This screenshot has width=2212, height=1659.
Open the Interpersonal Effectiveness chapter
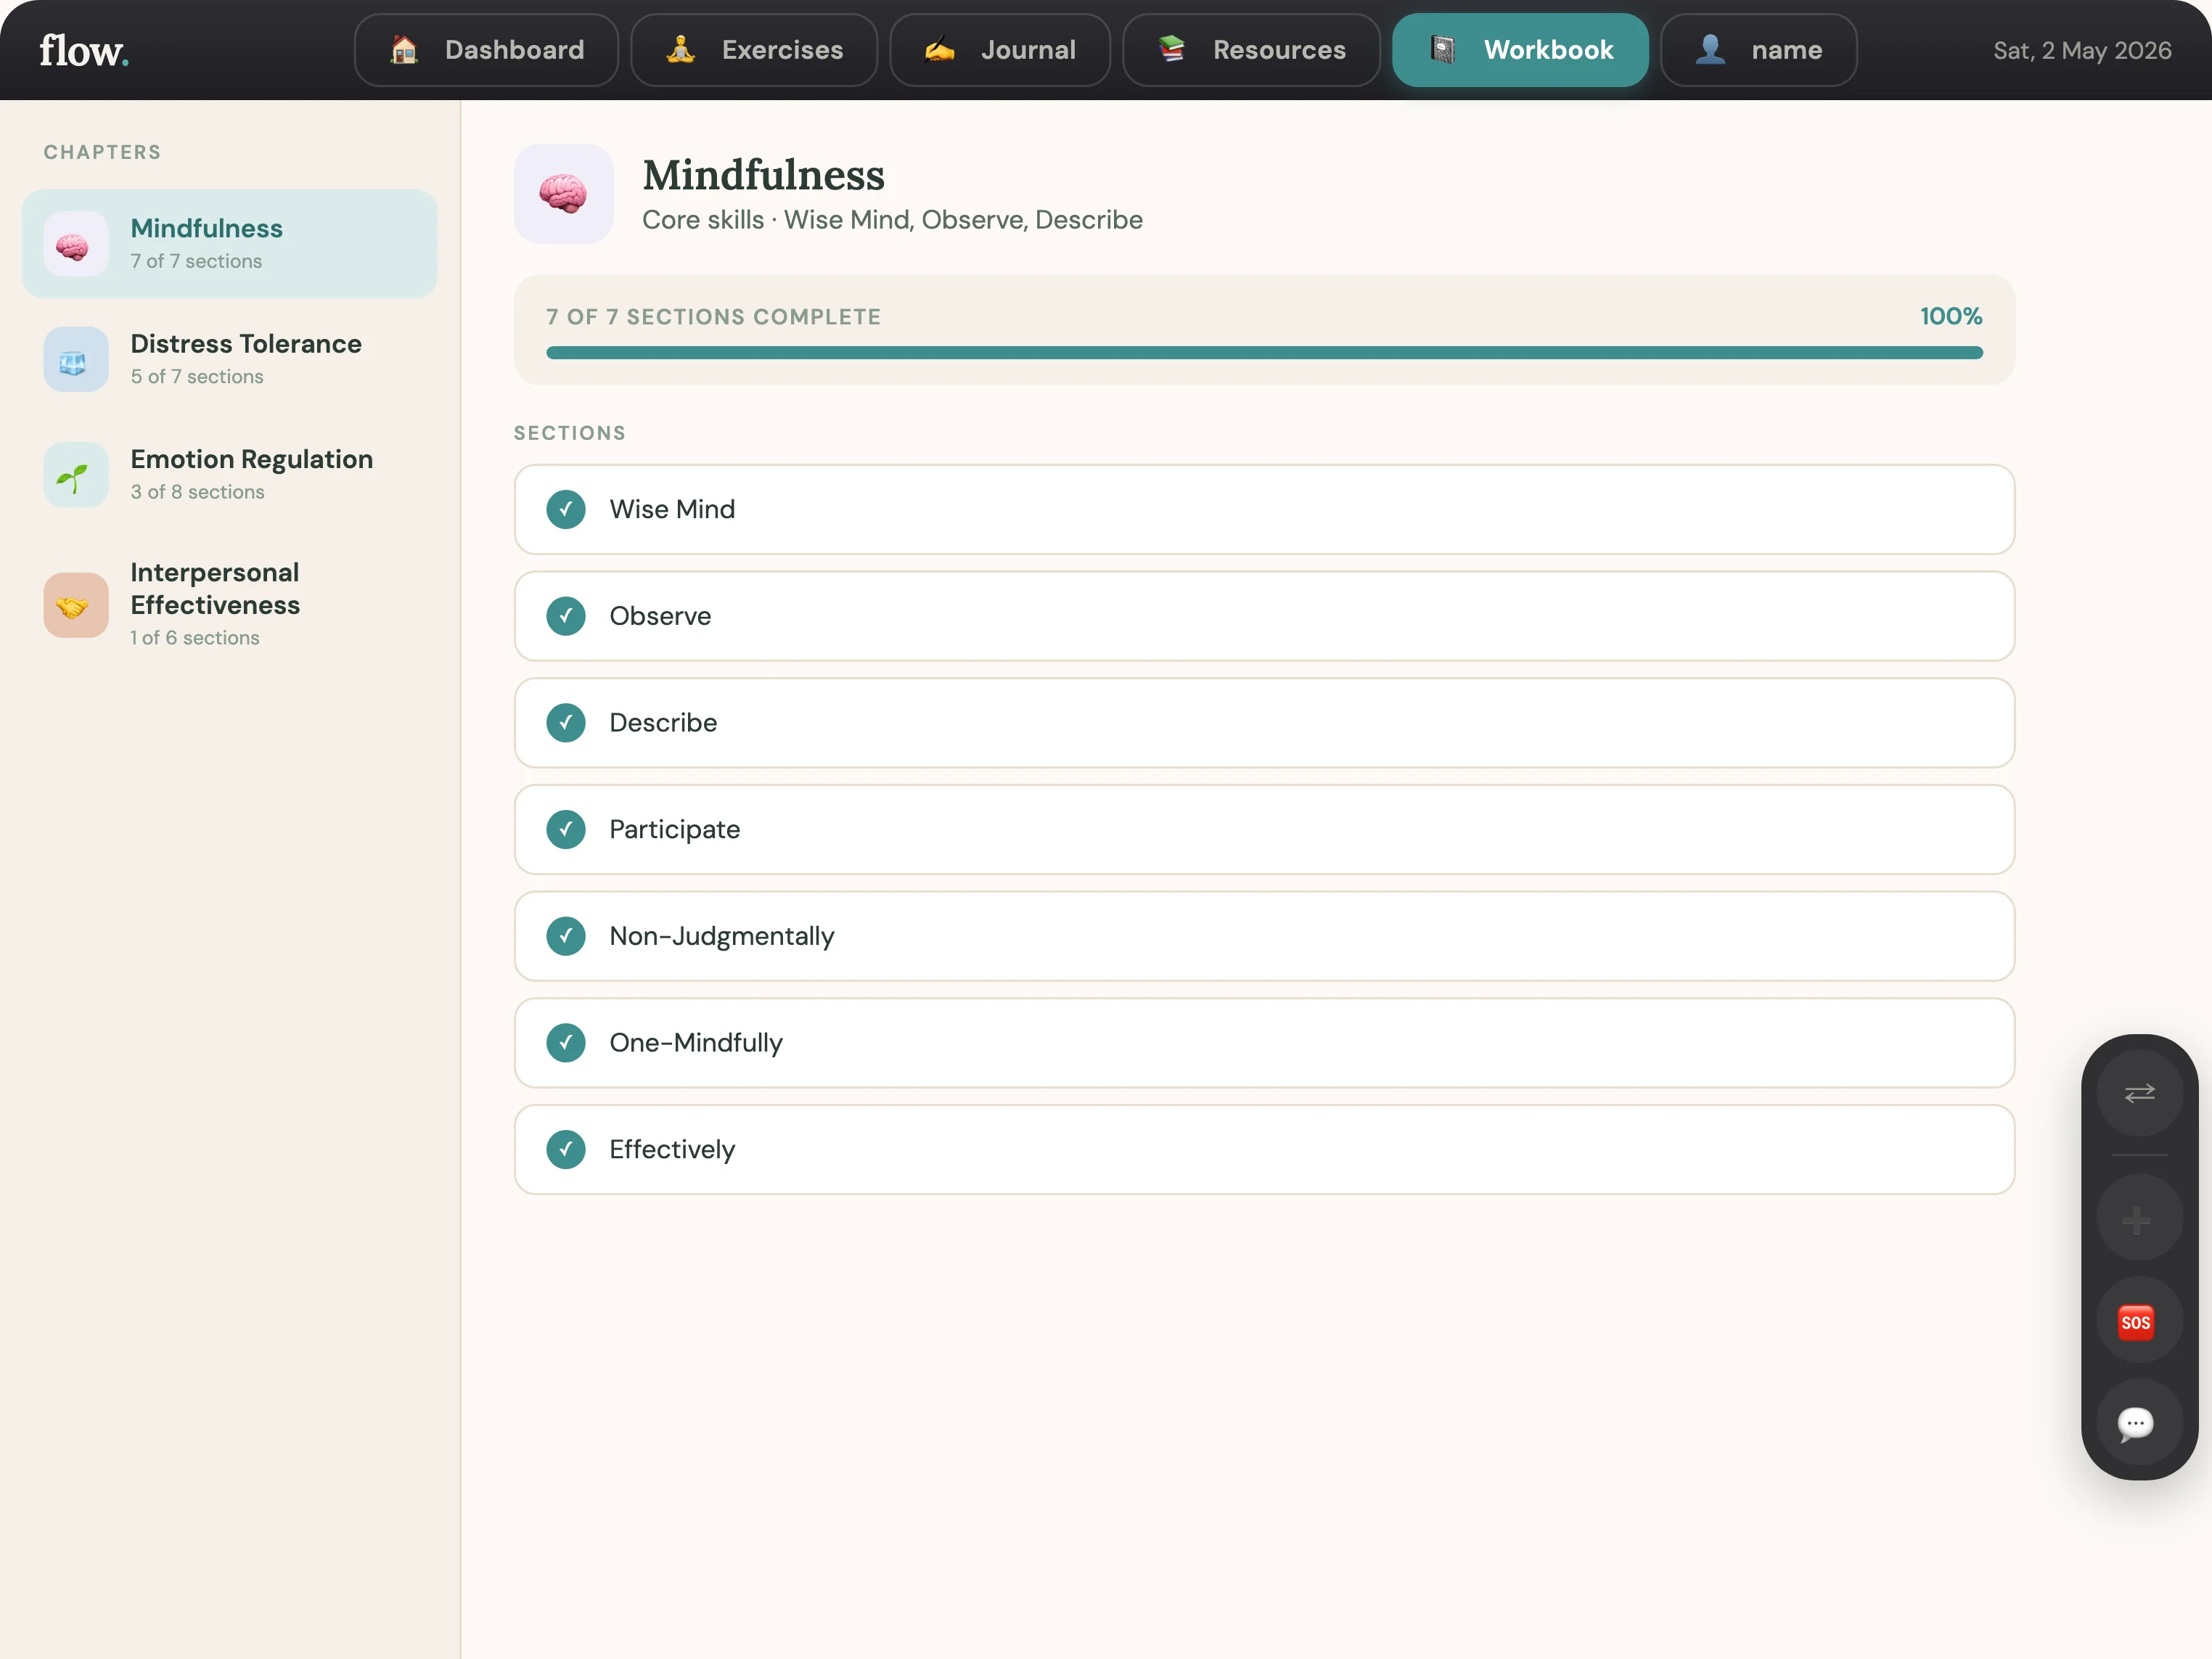pos(230,605)
